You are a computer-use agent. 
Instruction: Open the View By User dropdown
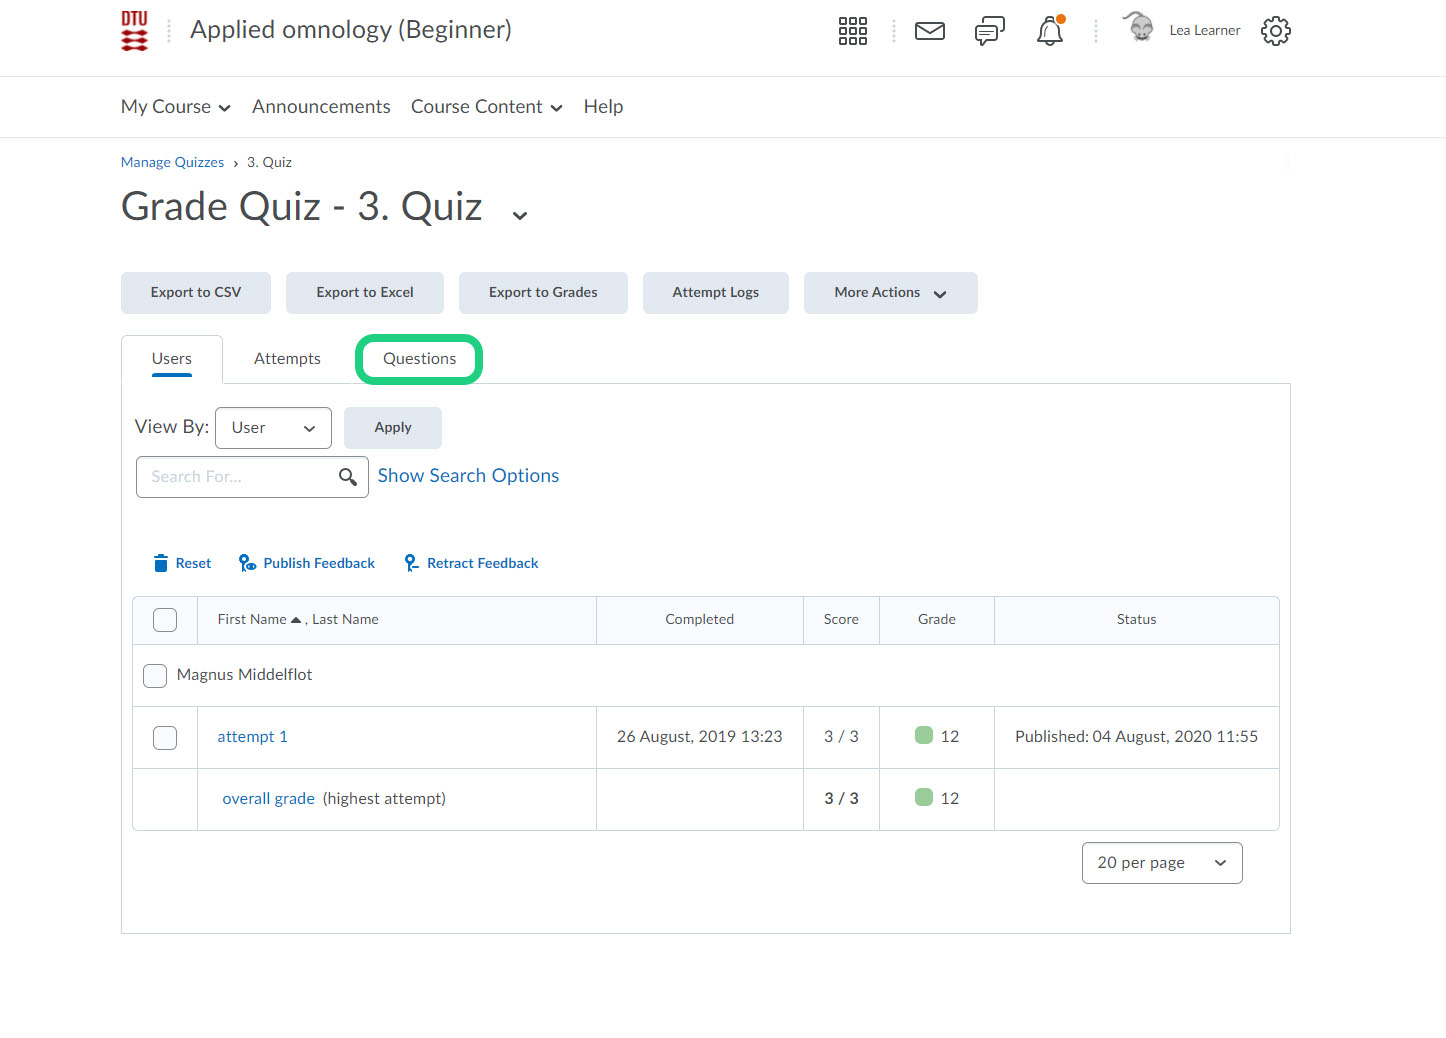coord(273,428)
